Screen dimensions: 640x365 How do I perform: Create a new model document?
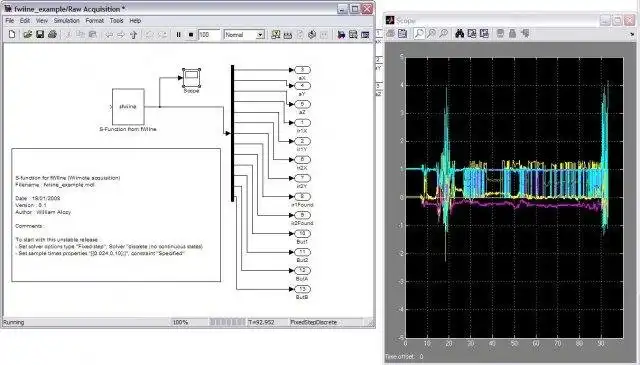12,35
